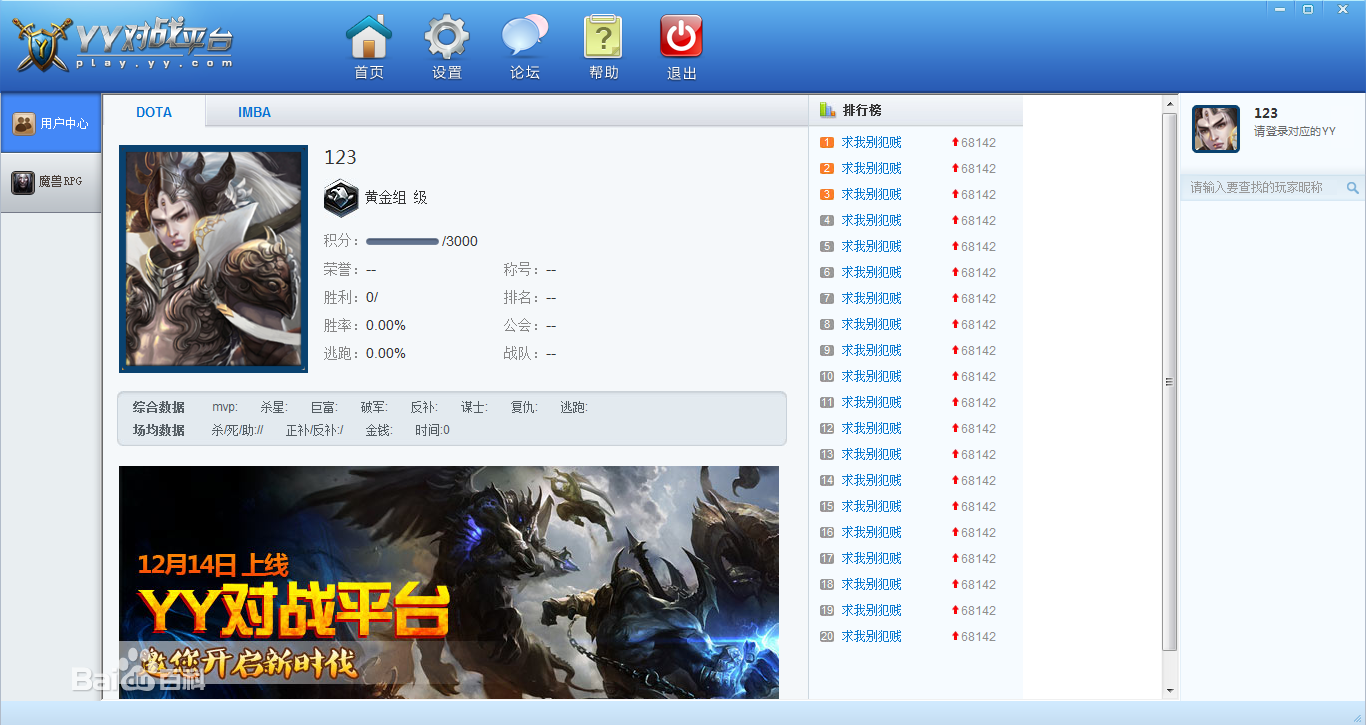Screen dimensions: 1366x725
Task: Click the YY对战平台 logo
Action: (x=124, y=45)
